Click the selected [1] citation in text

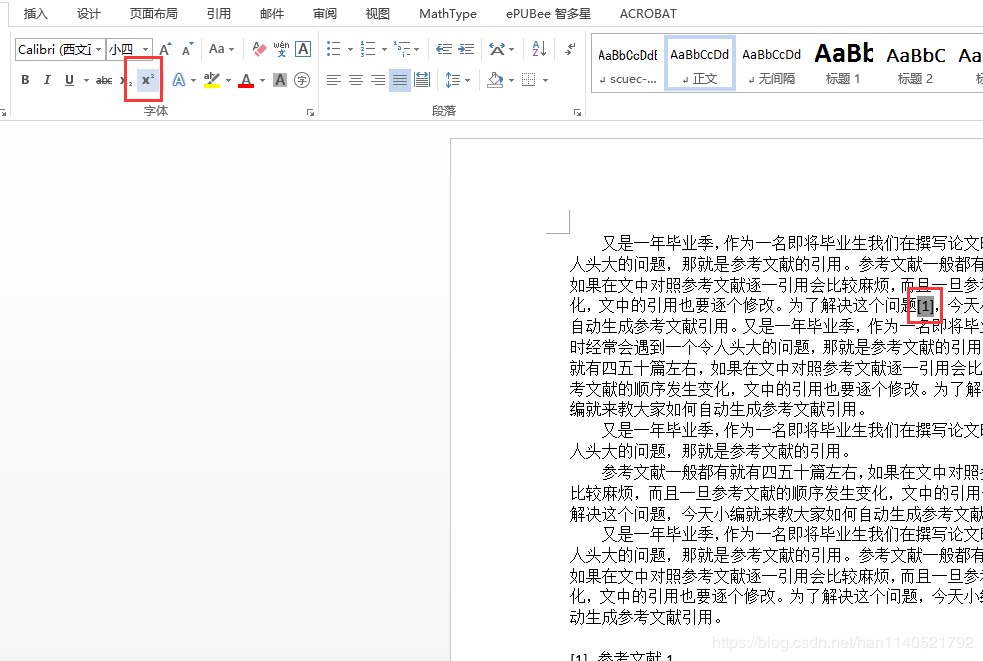click(x=925, y=306)
